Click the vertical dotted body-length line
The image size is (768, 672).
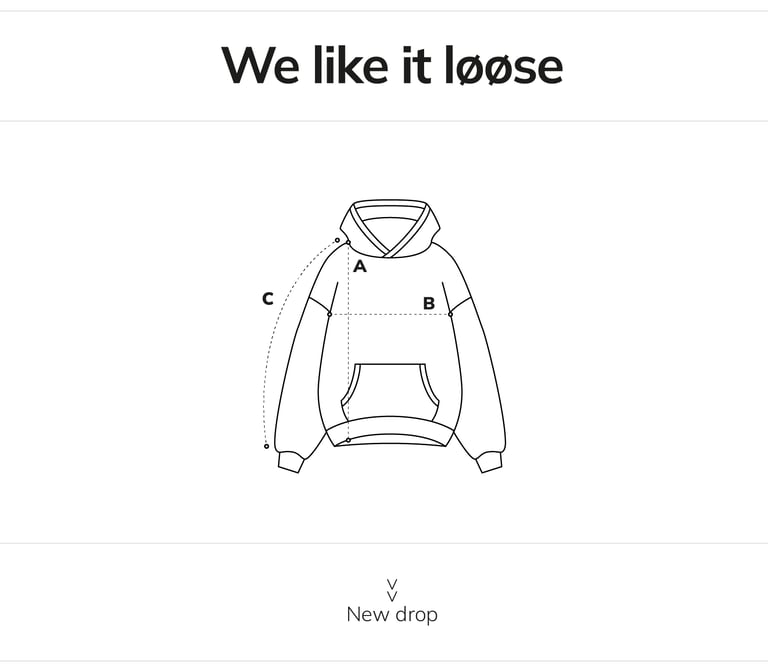coord(348,341)
